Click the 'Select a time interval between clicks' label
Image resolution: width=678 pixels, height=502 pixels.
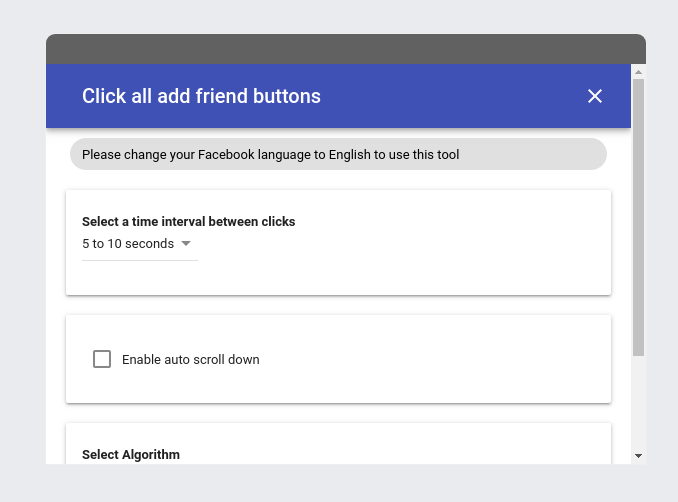(188, 222)
